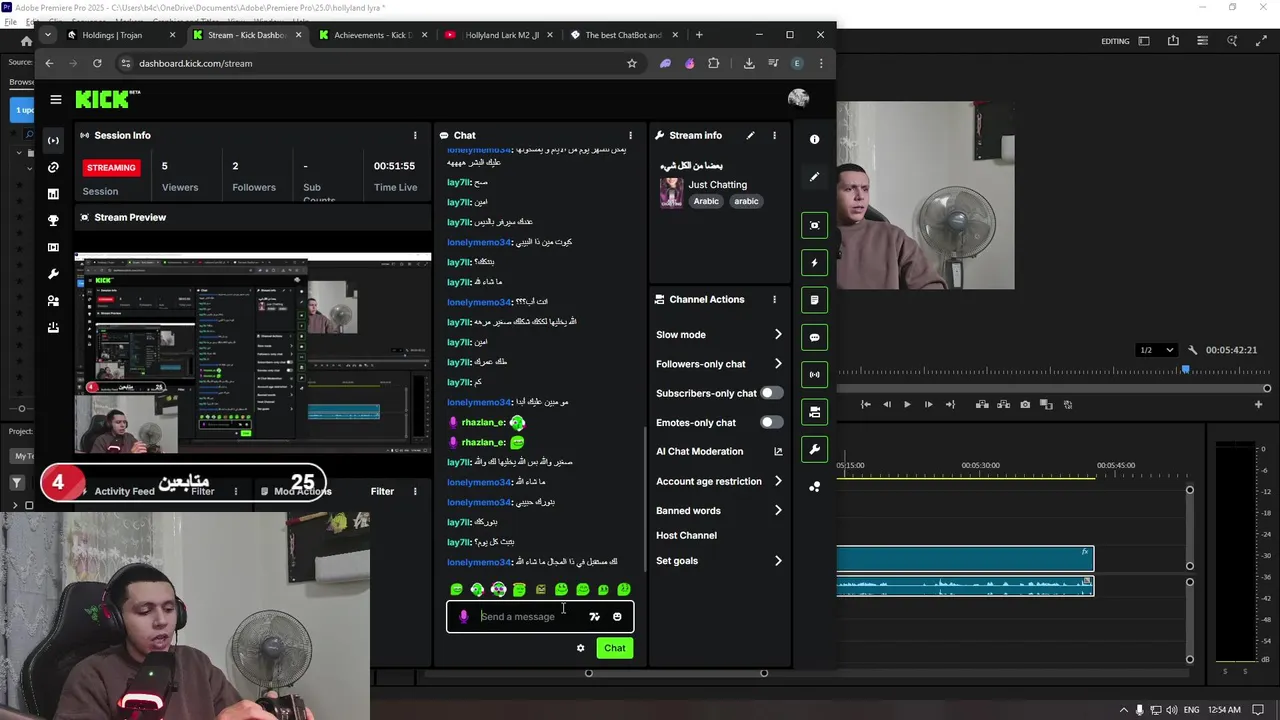Screen dimensions: 1280x720
Task: Toggle Subscribers-only chat switch
Action: pos(771,393)
